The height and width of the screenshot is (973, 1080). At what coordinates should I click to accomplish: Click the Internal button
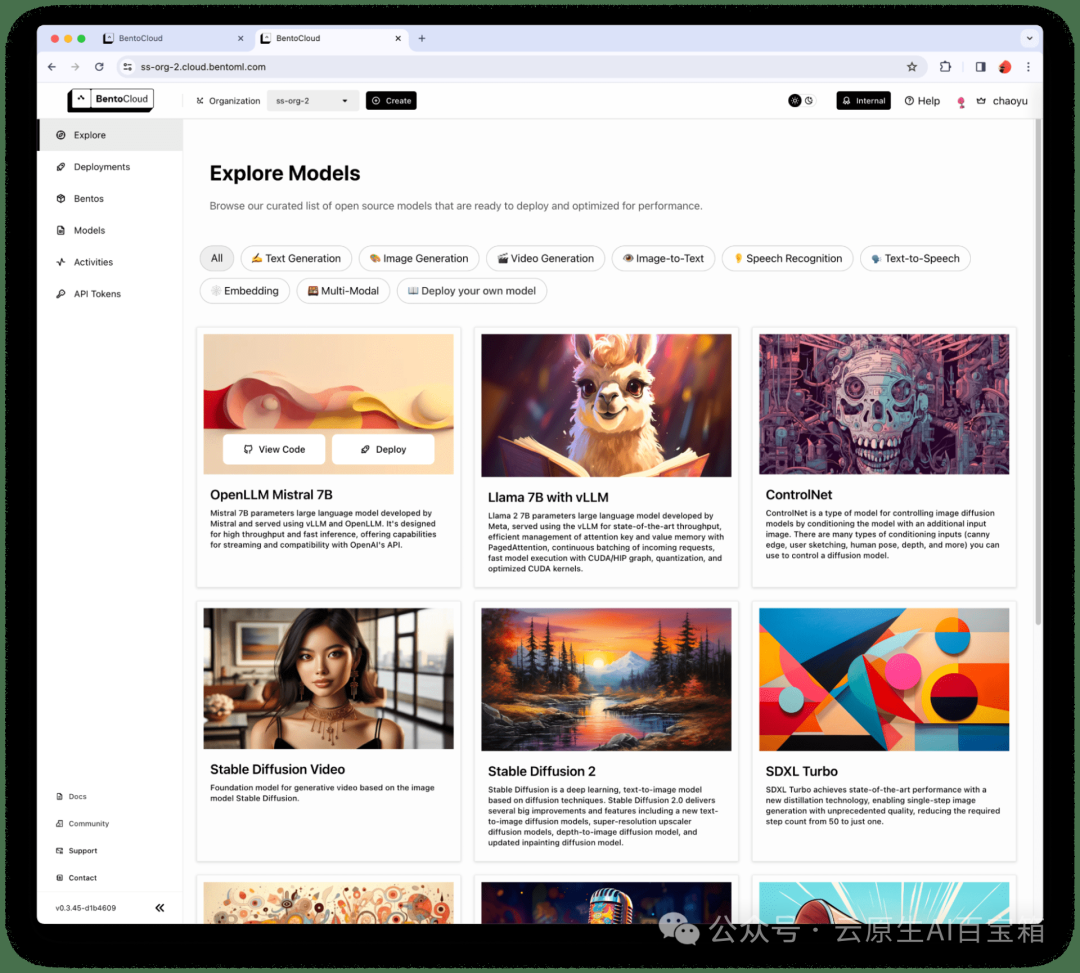coord(863,101)
